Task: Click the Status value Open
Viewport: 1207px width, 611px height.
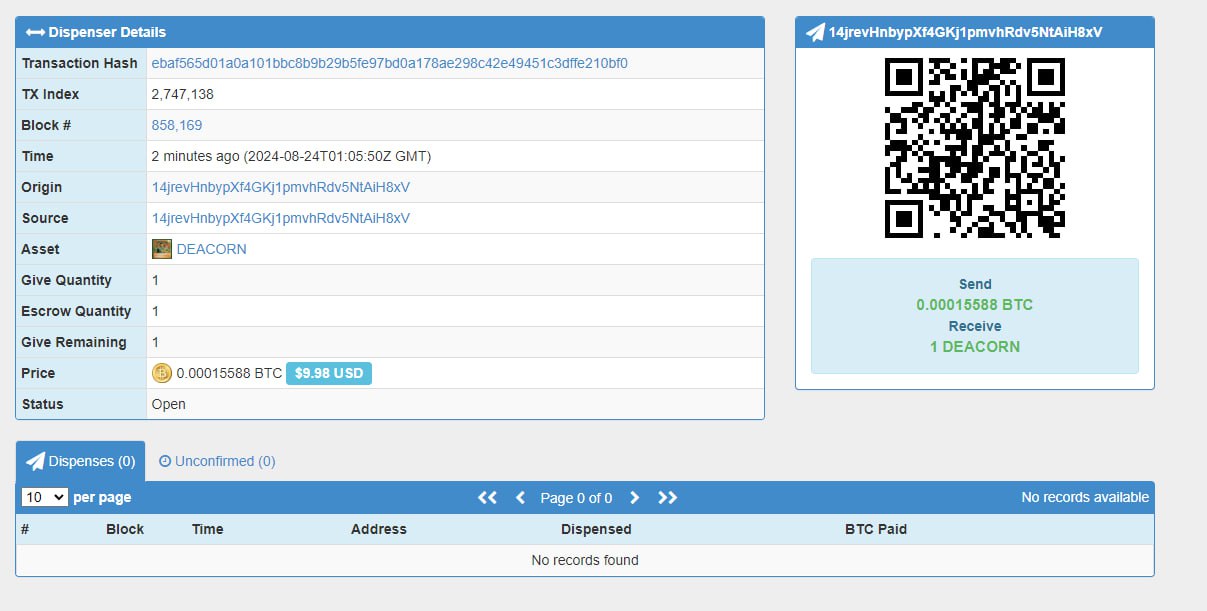Action: pyautogui.click(x=169, y=404)
